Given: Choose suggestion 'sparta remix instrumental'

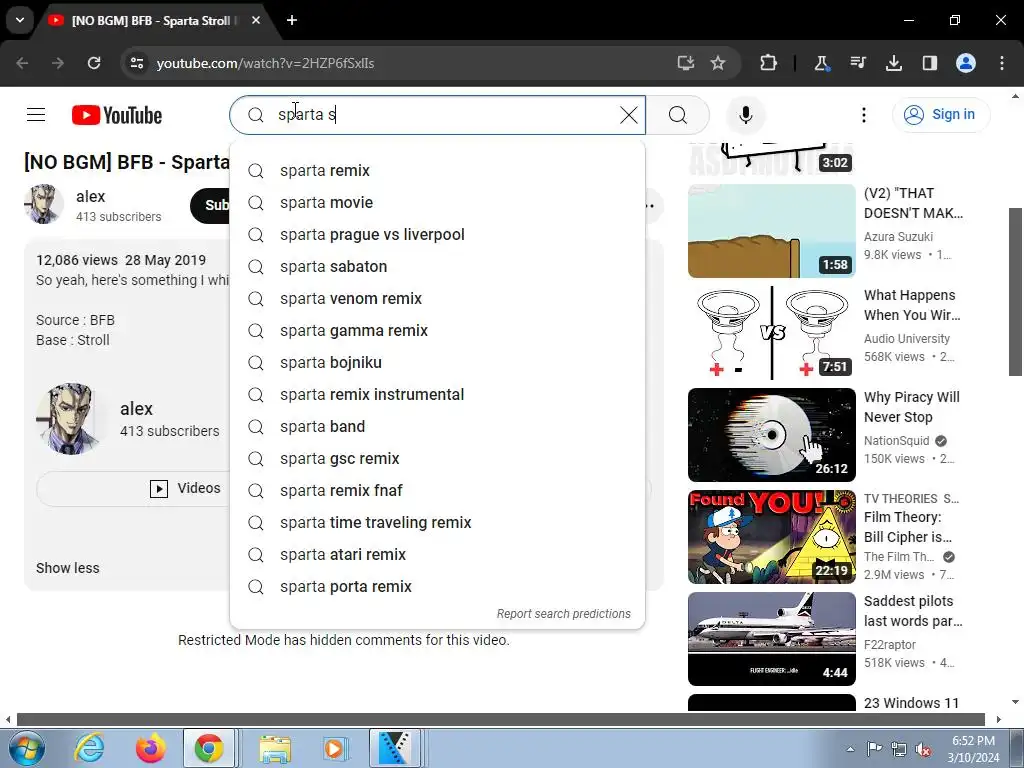Looking at the screenshot, I should coord(438,394).
